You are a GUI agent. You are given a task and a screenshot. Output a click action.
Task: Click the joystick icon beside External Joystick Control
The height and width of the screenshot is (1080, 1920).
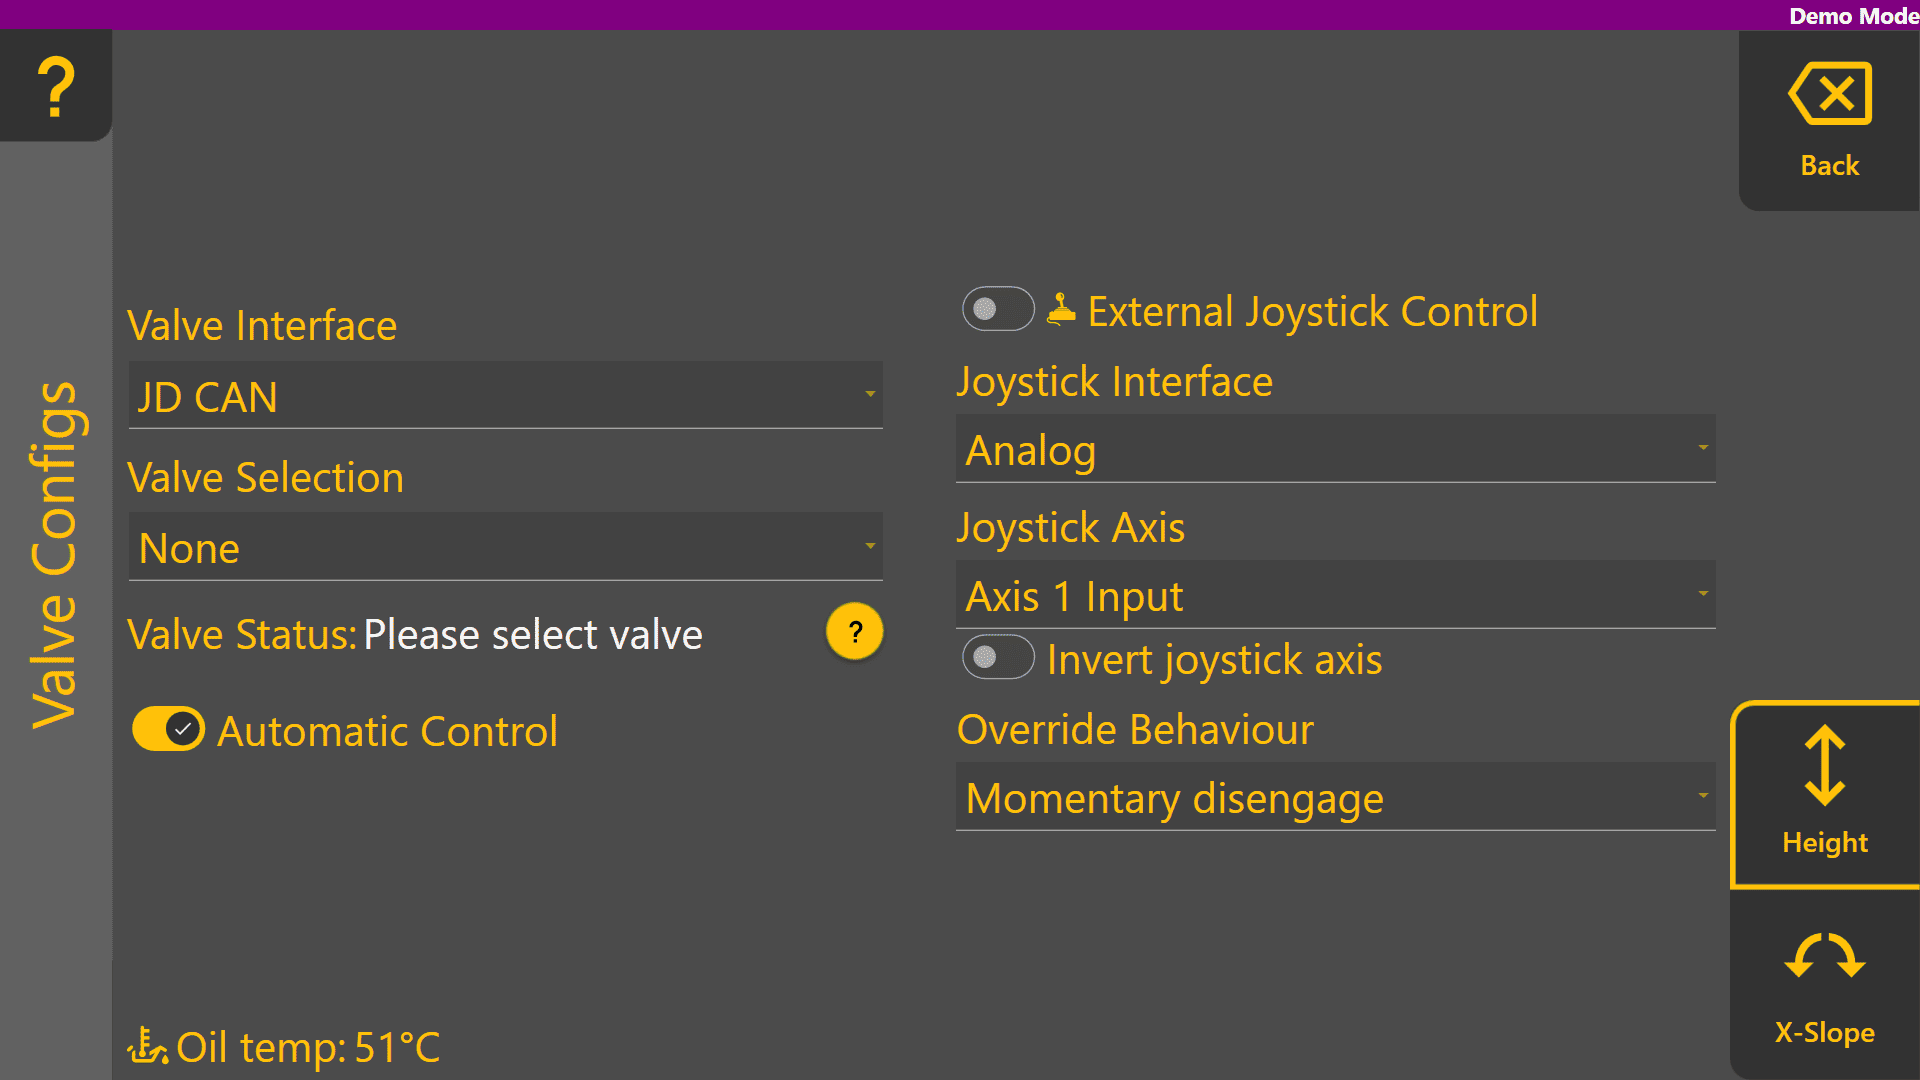point(1061,310)
